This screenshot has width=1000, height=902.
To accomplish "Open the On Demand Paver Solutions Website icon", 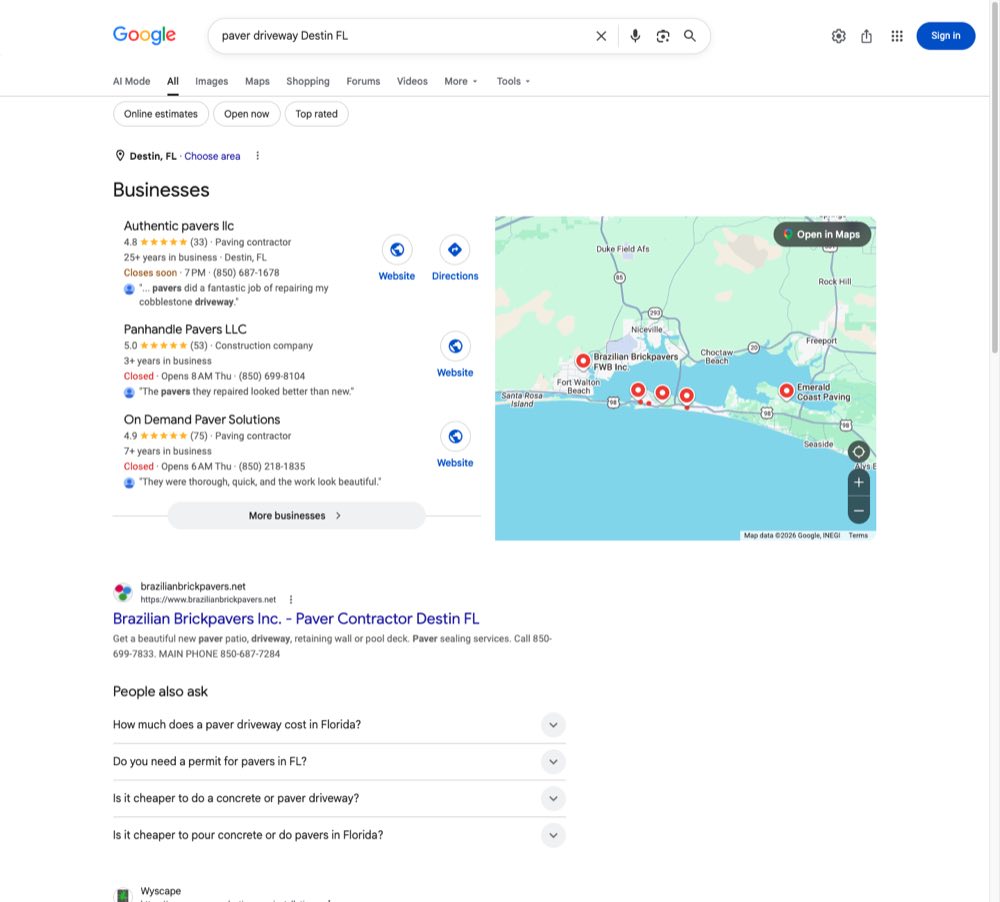I will [455, 436].
